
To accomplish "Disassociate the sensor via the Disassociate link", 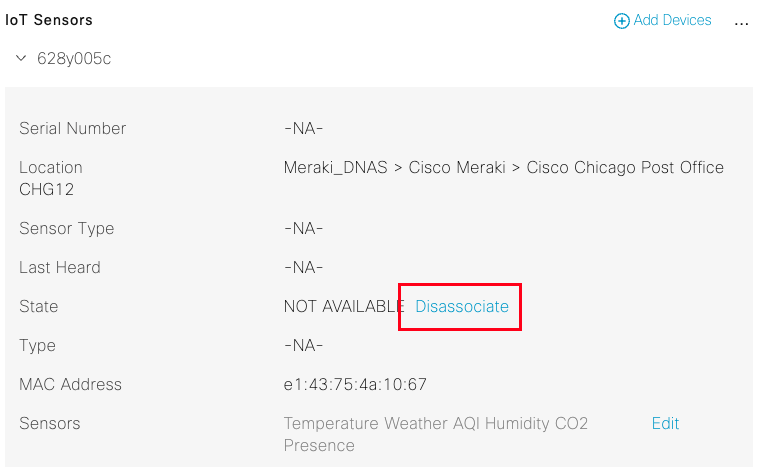I will pos(462,307).
